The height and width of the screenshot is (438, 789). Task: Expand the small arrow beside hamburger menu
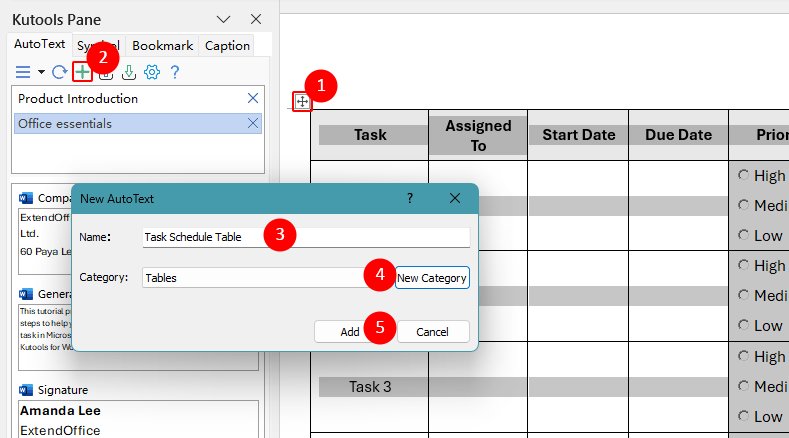(x=41, y=72)
